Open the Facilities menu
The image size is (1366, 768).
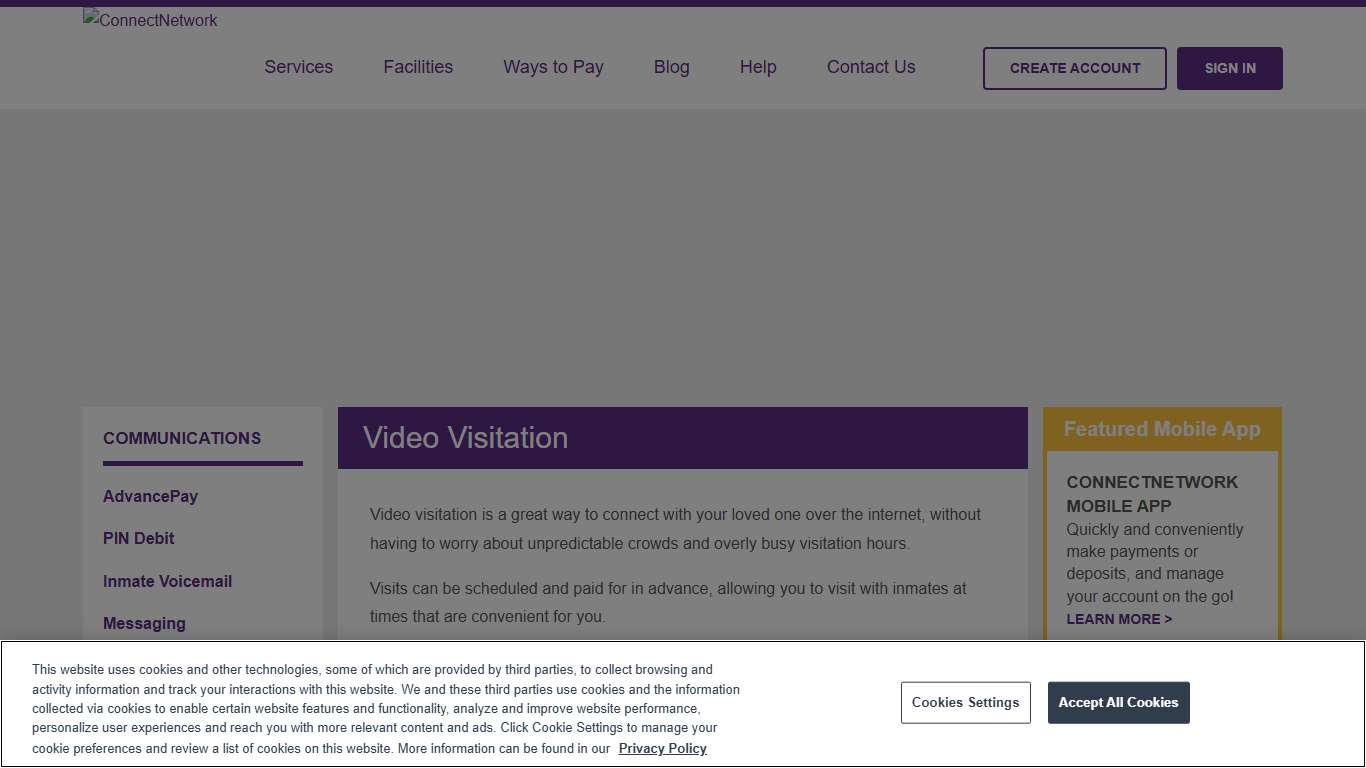(418, 67)
